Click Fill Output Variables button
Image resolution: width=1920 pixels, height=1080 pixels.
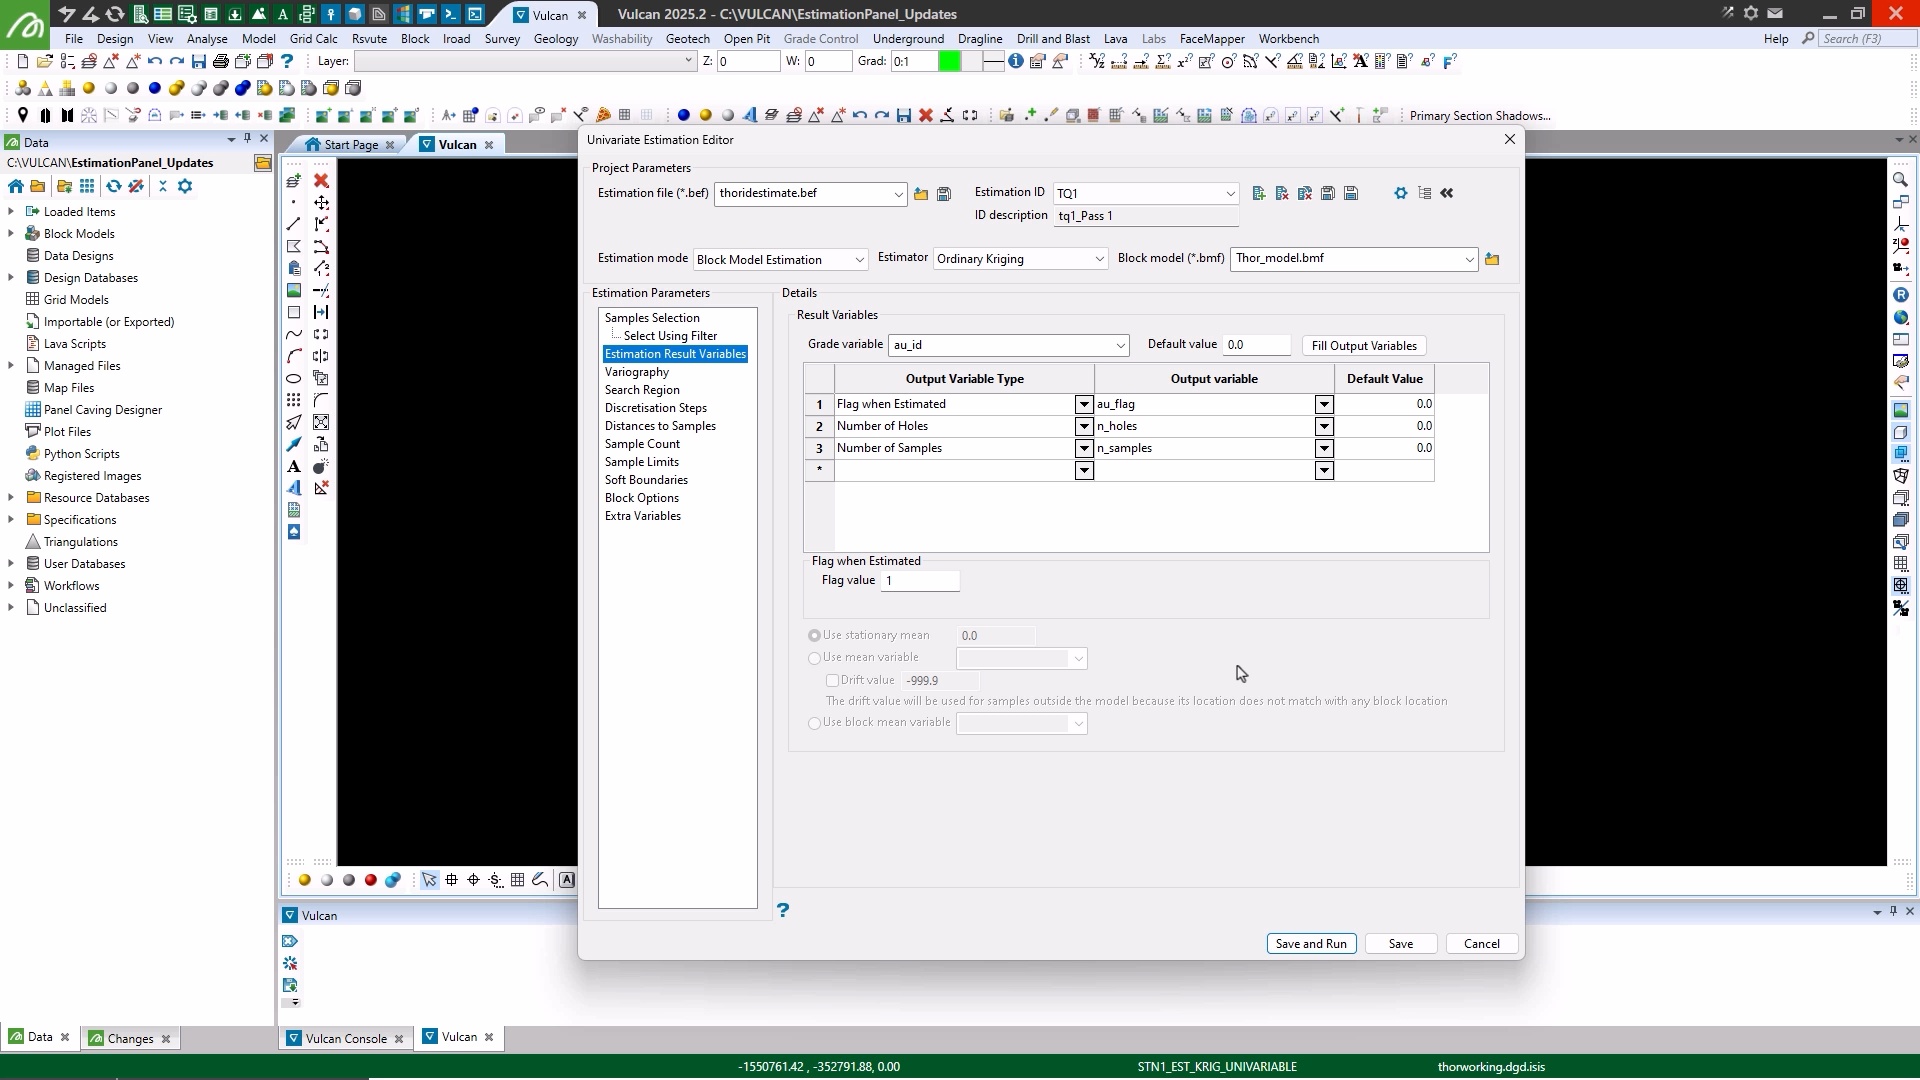coord(1364,346)
